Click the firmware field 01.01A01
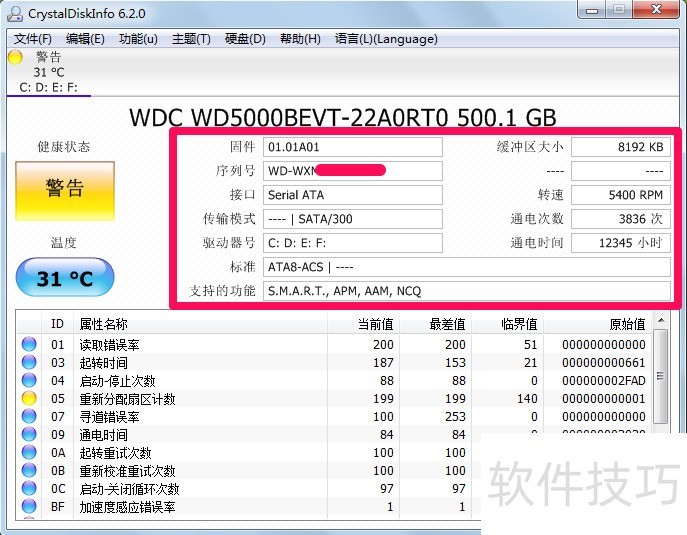This screenshot has height=535, width=687. [353, 147]
